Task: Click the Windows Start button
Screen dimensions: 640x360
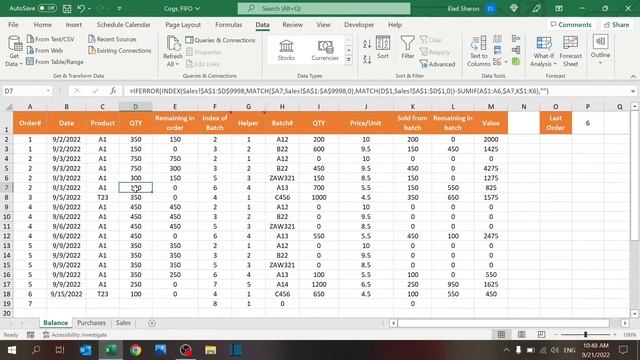Action: point(11,350)
